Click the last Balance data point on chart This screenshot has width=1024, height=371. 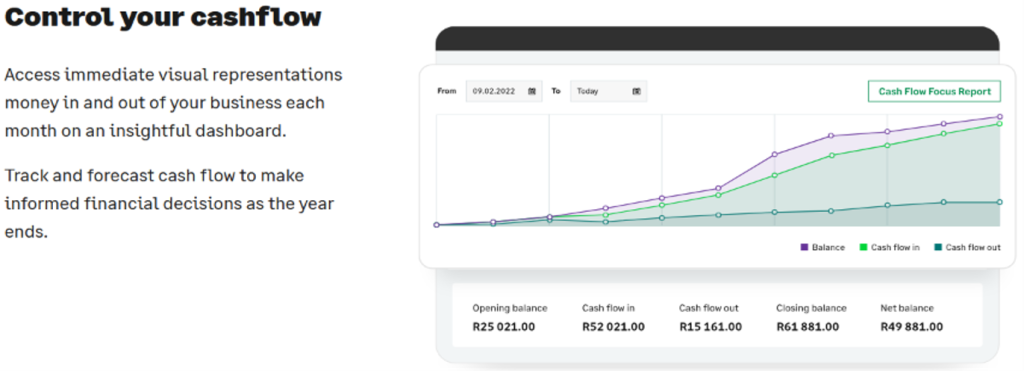click(999, 117)
